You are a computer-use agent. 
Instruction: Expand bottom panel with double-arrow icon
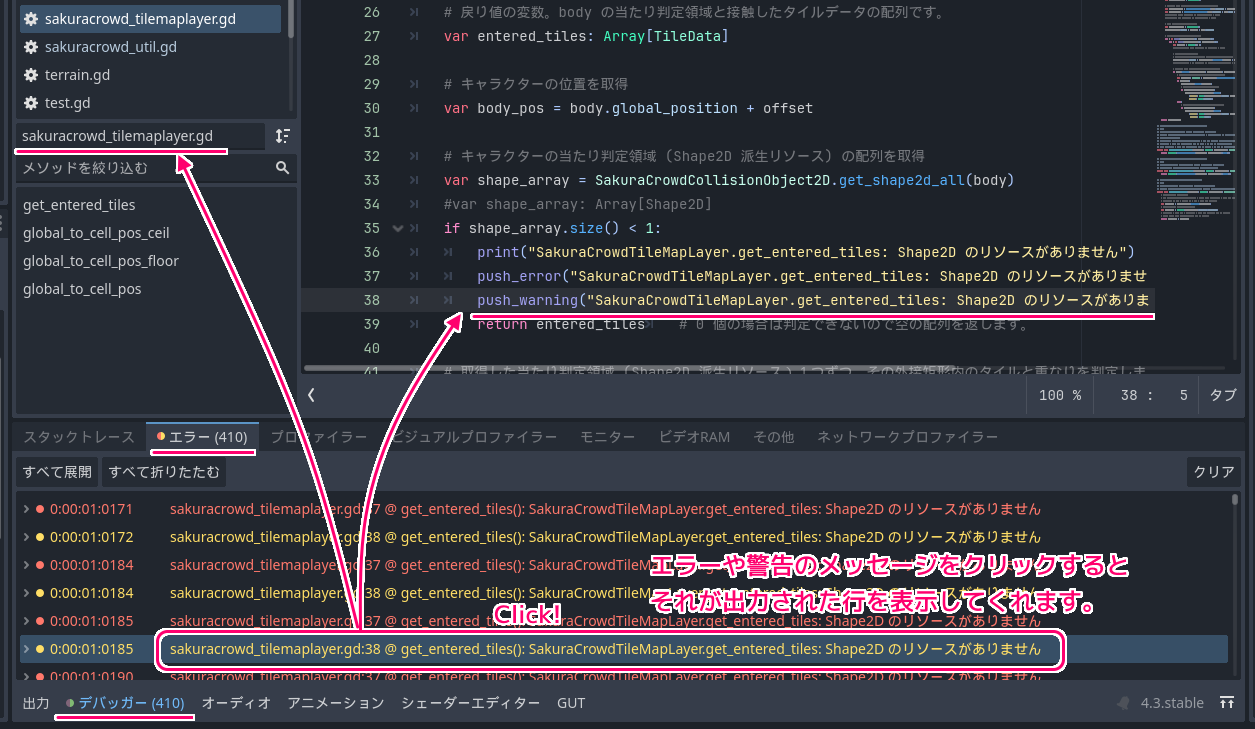(x=1226, y=703)
